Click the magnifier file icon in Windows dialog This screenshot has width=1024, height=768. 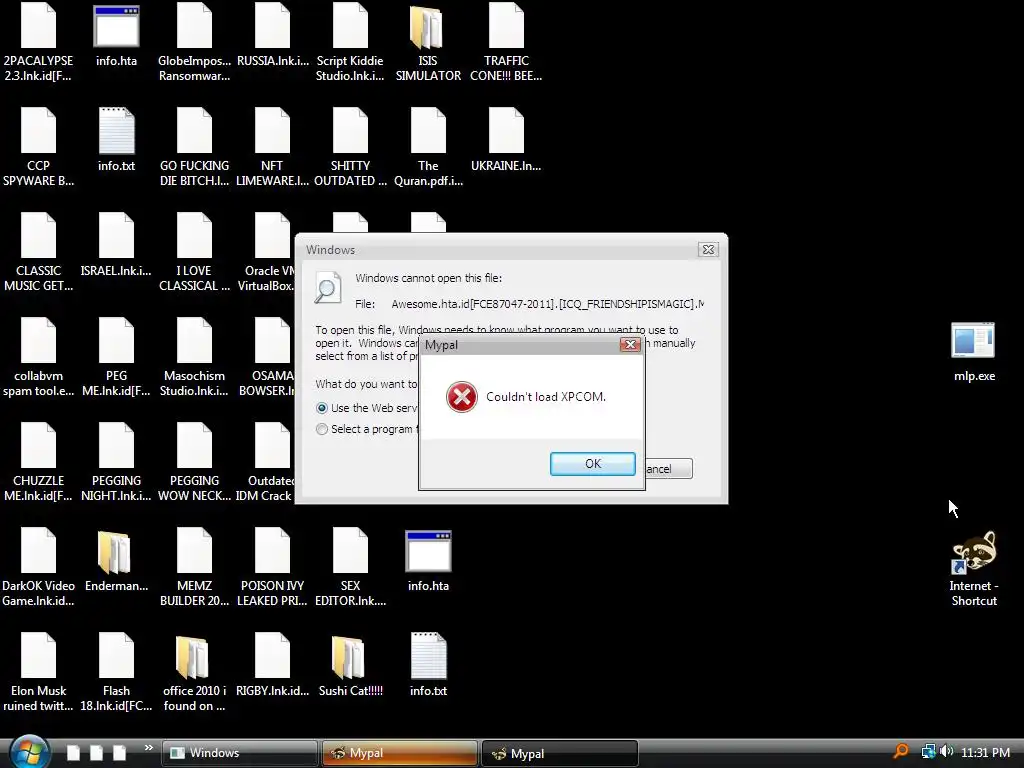pos(328,287)
